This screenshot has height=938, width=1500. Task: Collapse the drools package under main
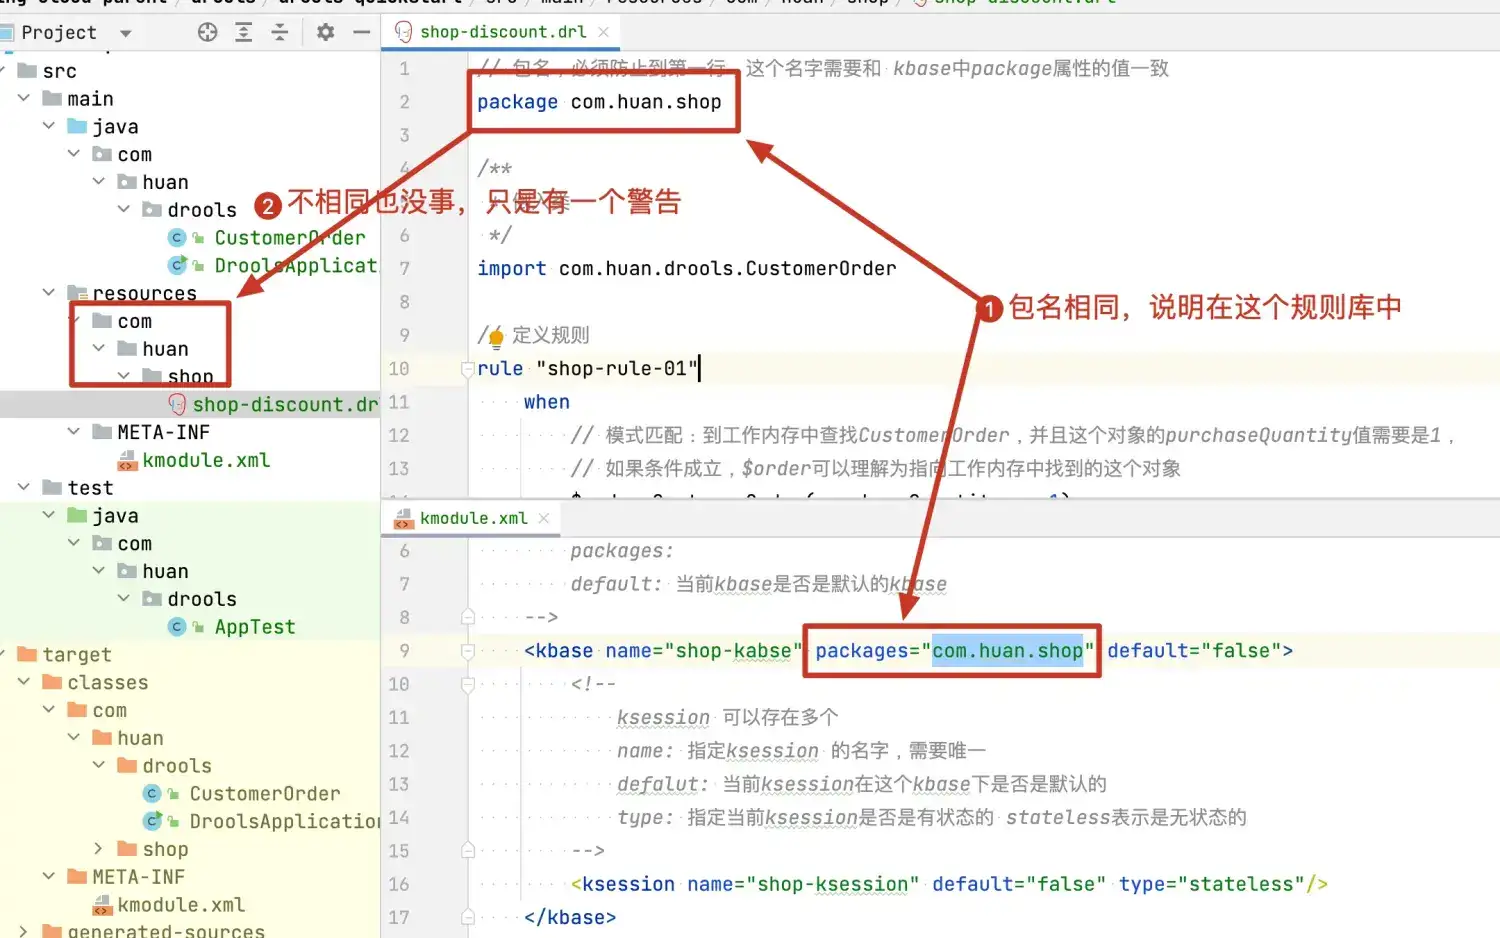124,209
